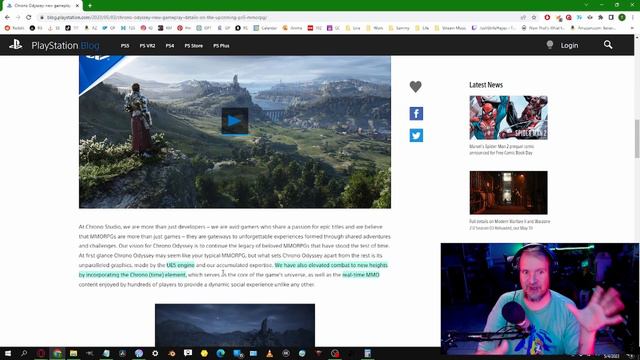Open the Anime bookmark
Screen dimensions: 640x360
pyautogui.click(x=292, y=28)
